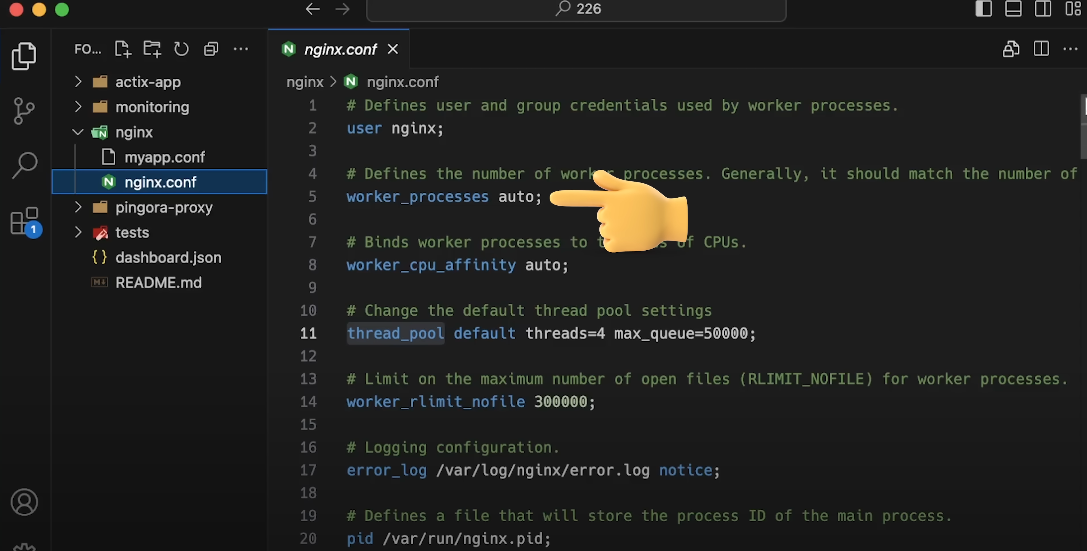Click the 'user nginx;' line
The width and height of the screenshot is (1087, 551).
point(394,128)
